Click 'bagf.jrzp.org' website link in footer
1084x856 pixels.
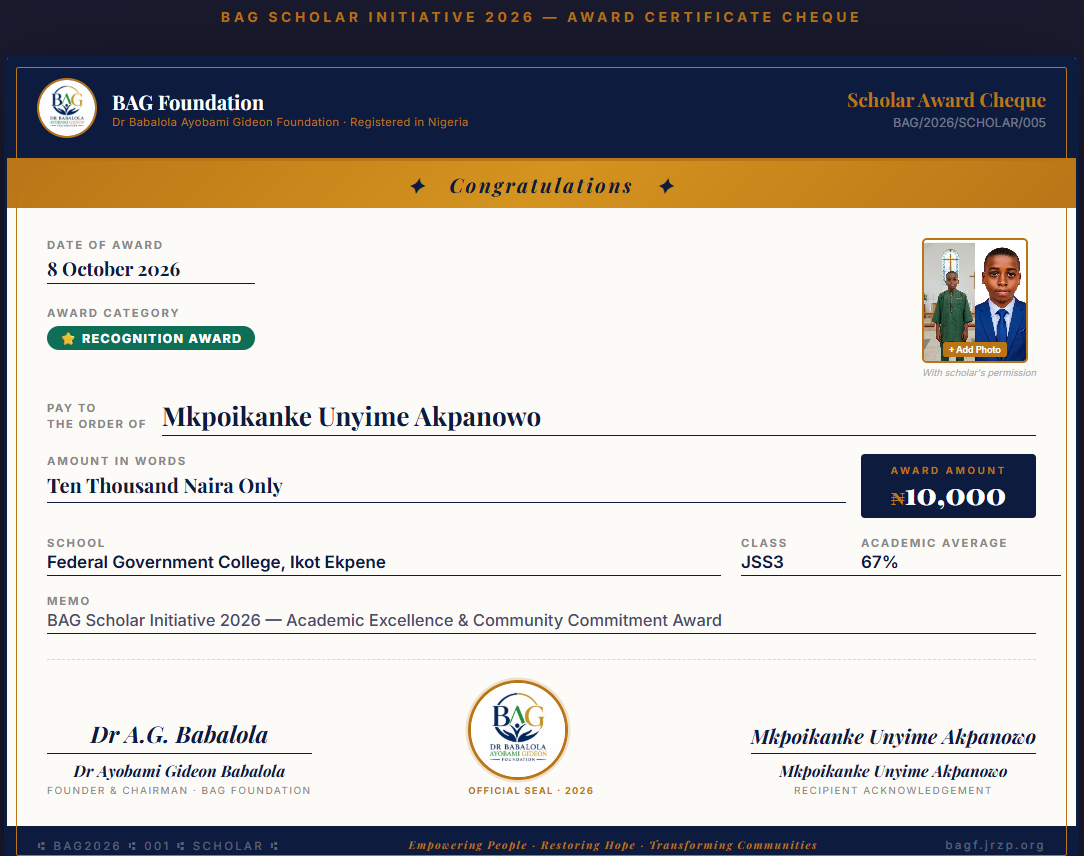[995, 845]
